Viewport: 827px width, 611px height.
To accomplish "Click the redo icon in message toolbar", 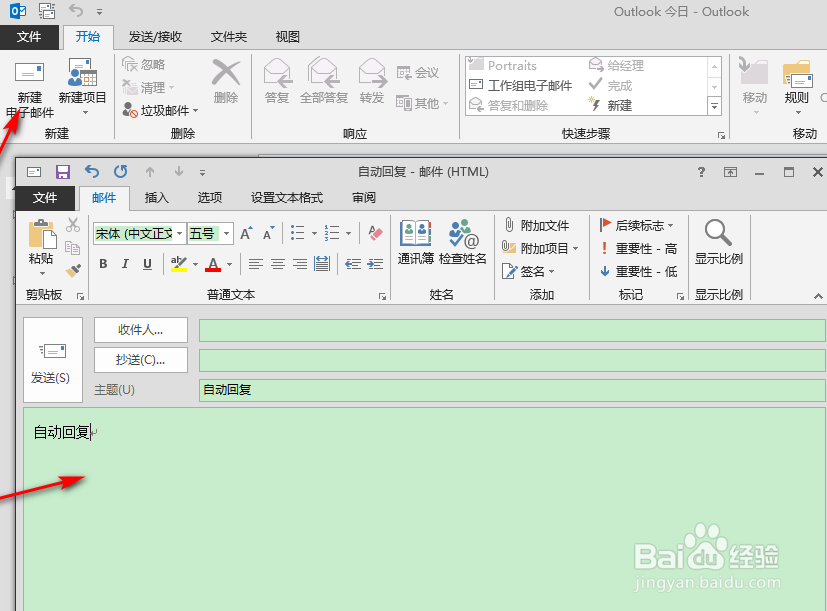I will (x=121, y=171).
